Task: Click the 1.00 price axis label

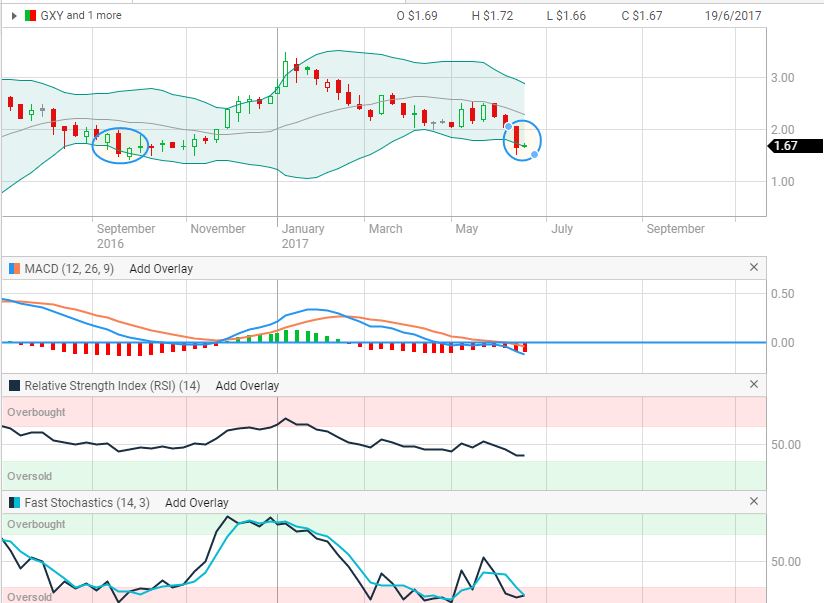Action: pos(782,181)
